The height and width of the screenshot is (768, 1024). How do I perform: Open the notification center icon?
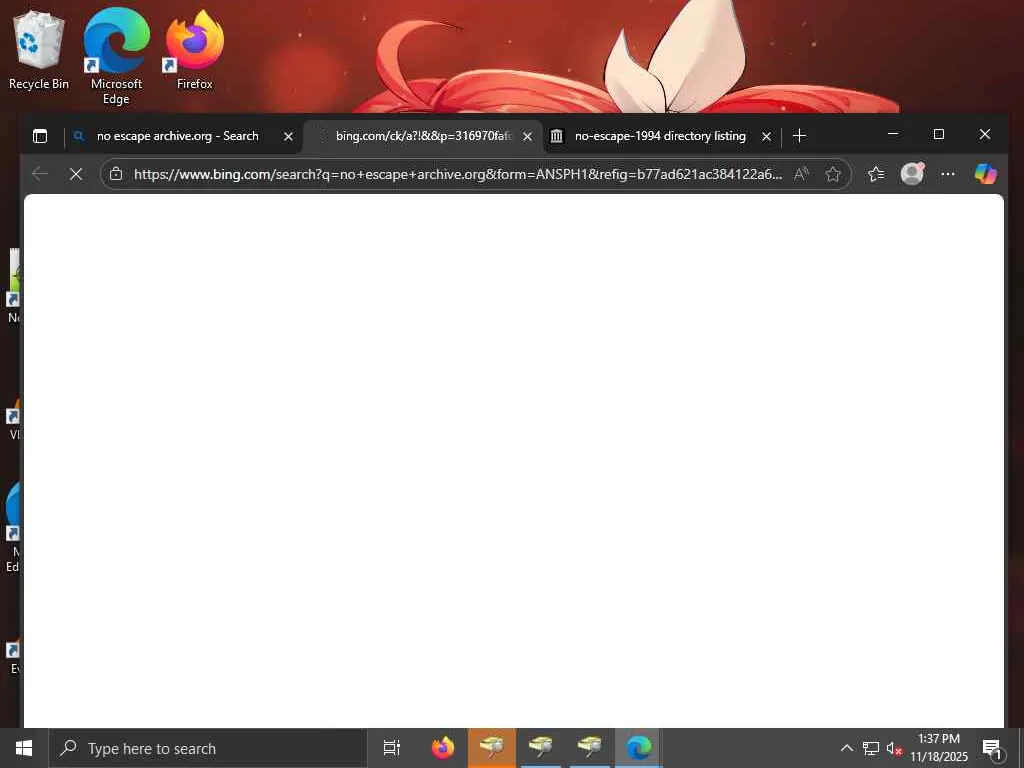992,748
